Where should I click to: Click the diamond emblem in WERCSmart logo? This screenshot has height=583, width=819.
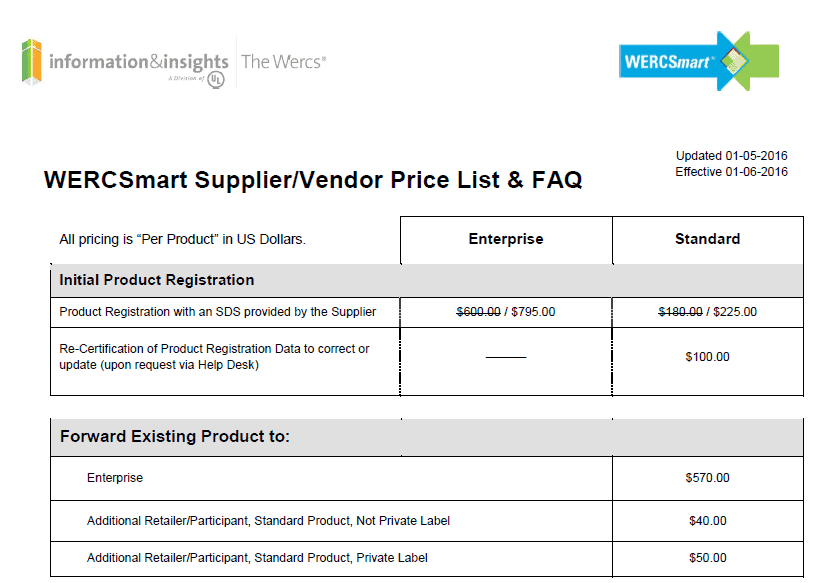pos(734,61)
